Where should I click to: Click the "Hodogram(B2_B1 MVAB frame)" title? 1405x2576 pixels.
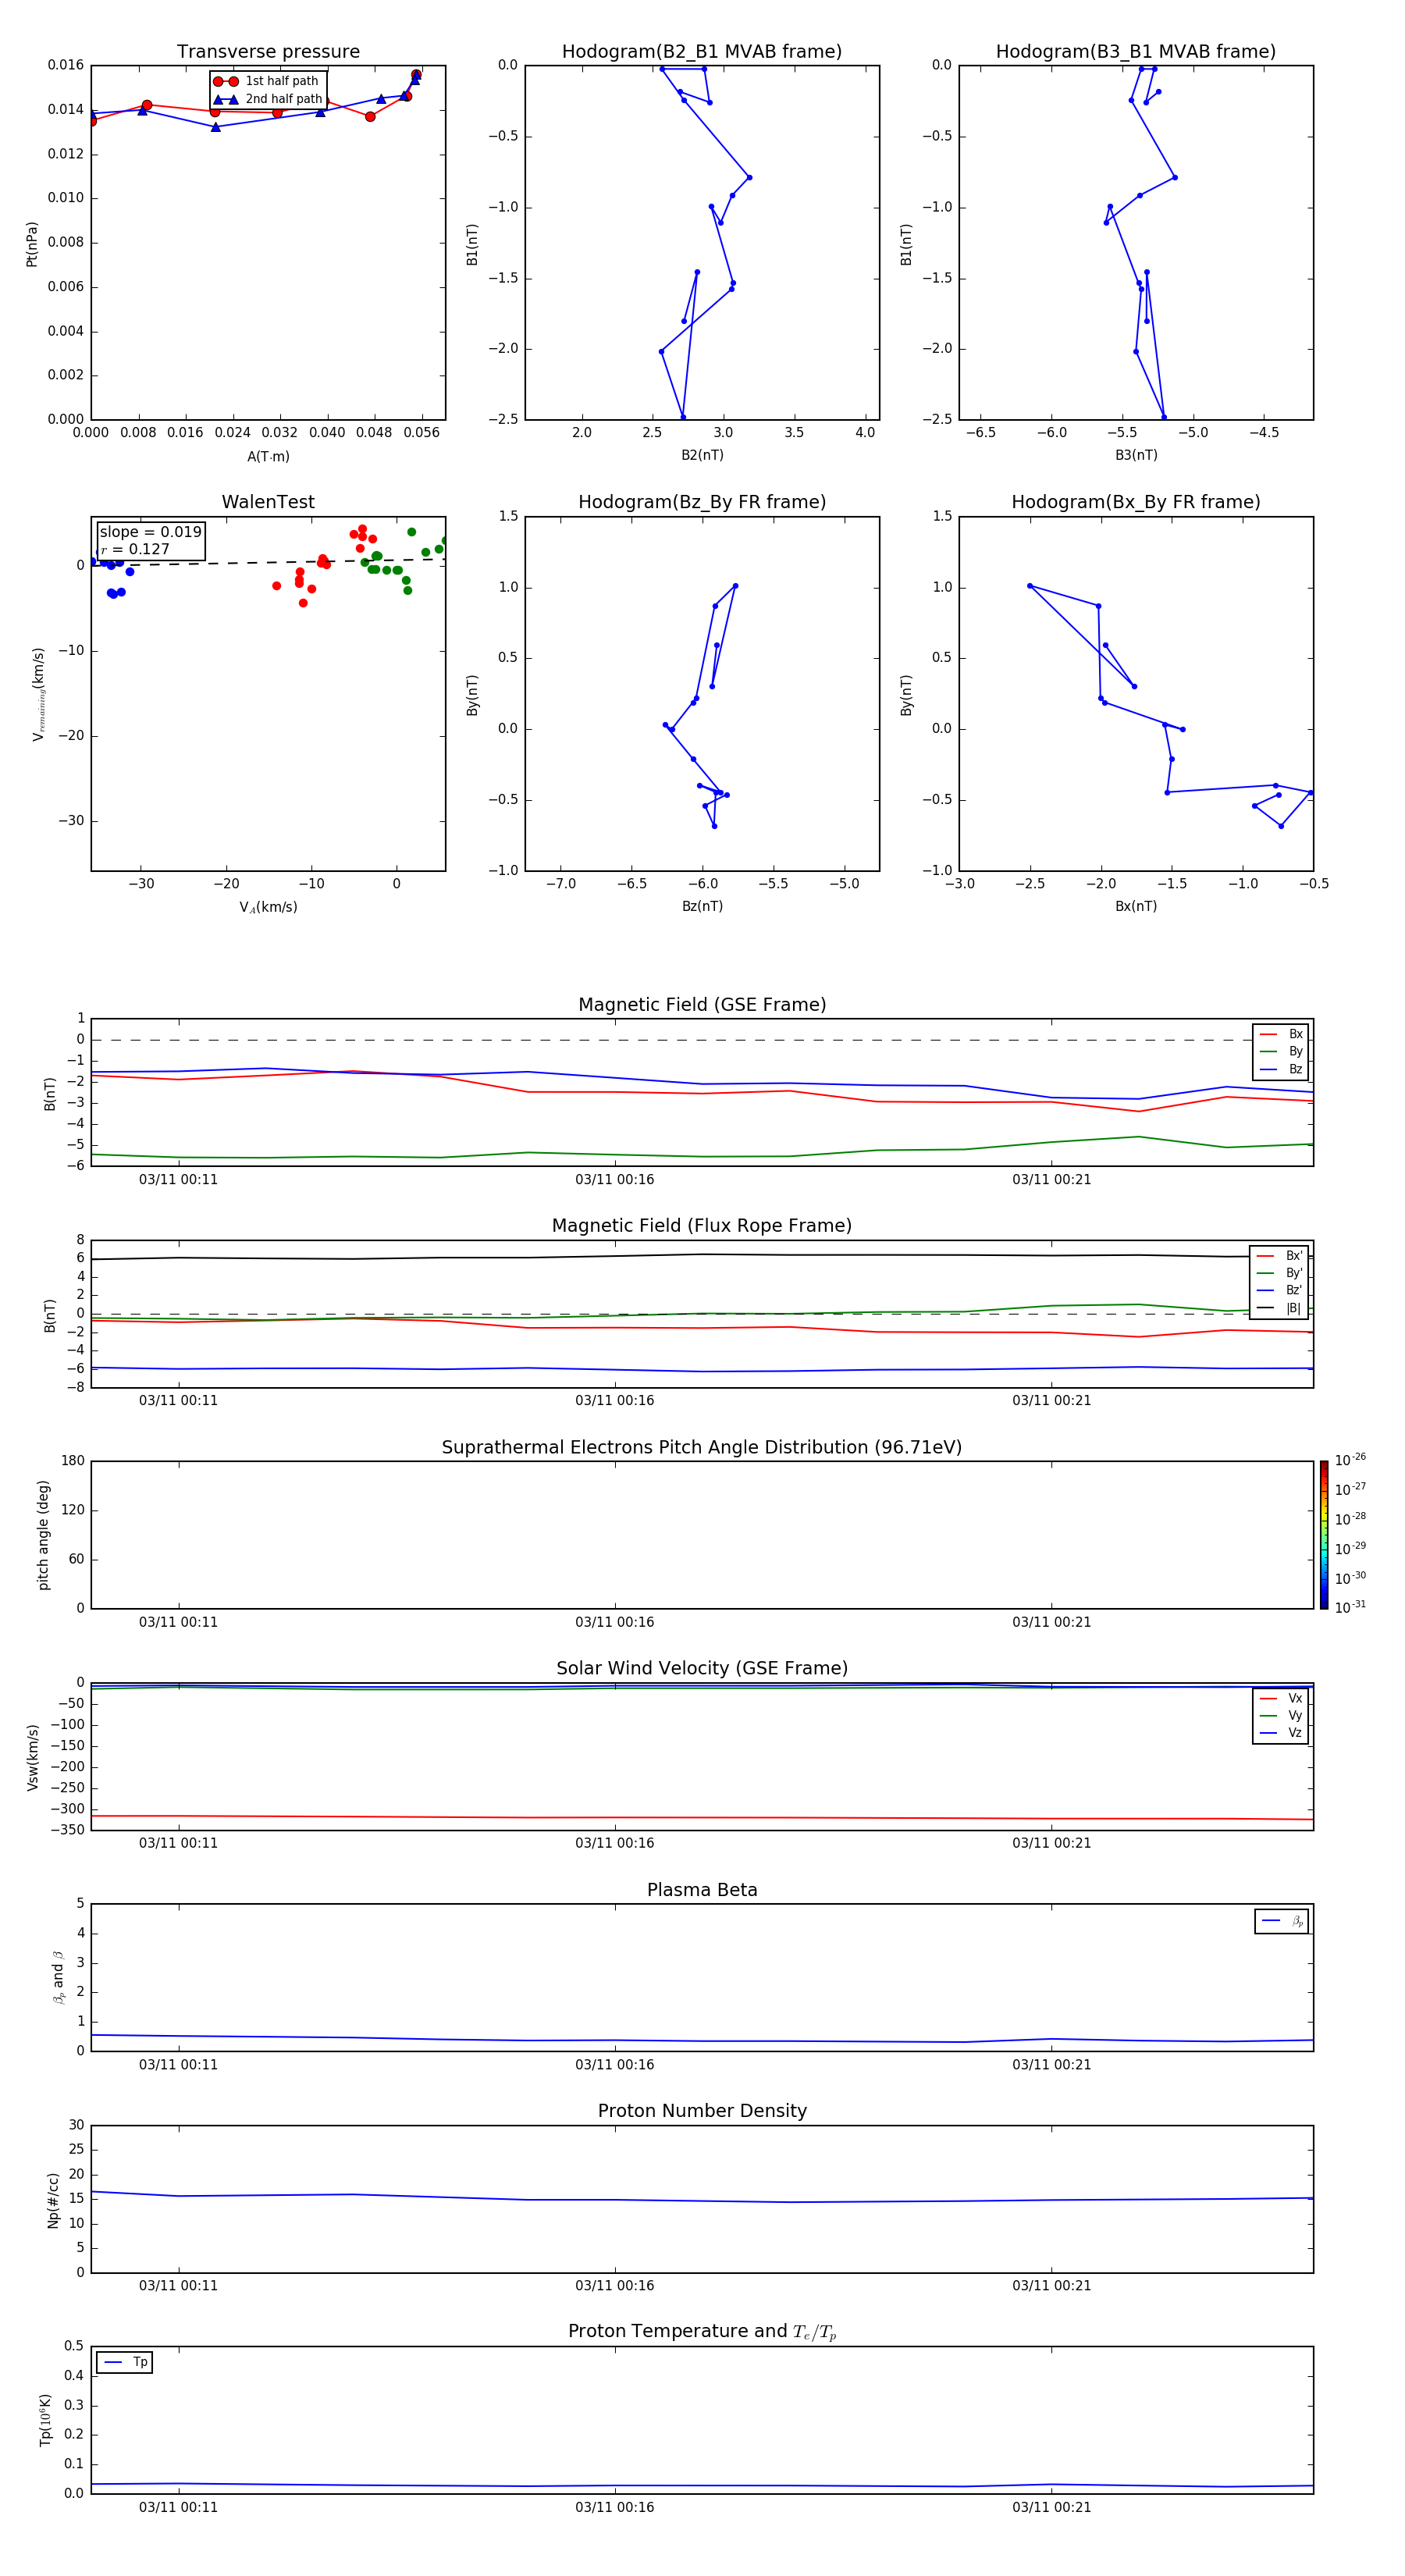702,52
